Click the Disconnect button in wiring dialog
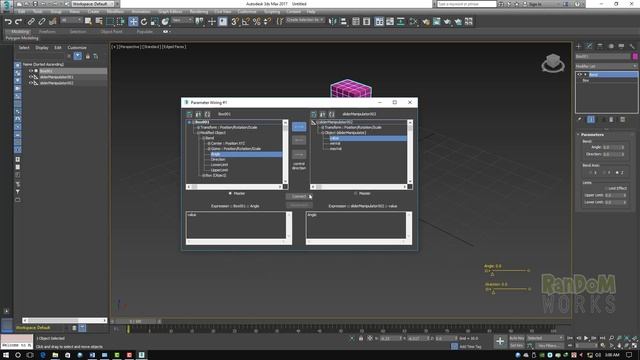Screen dimensions: 640x360 click(299, 205)
